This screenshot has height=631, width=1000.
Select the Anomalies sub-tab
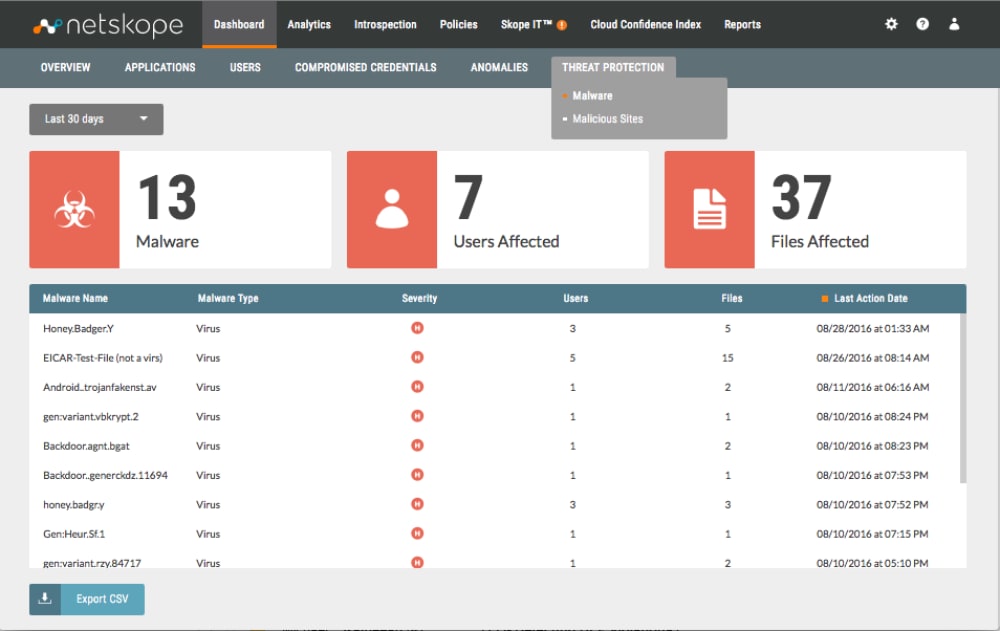(x=499, y=68)
